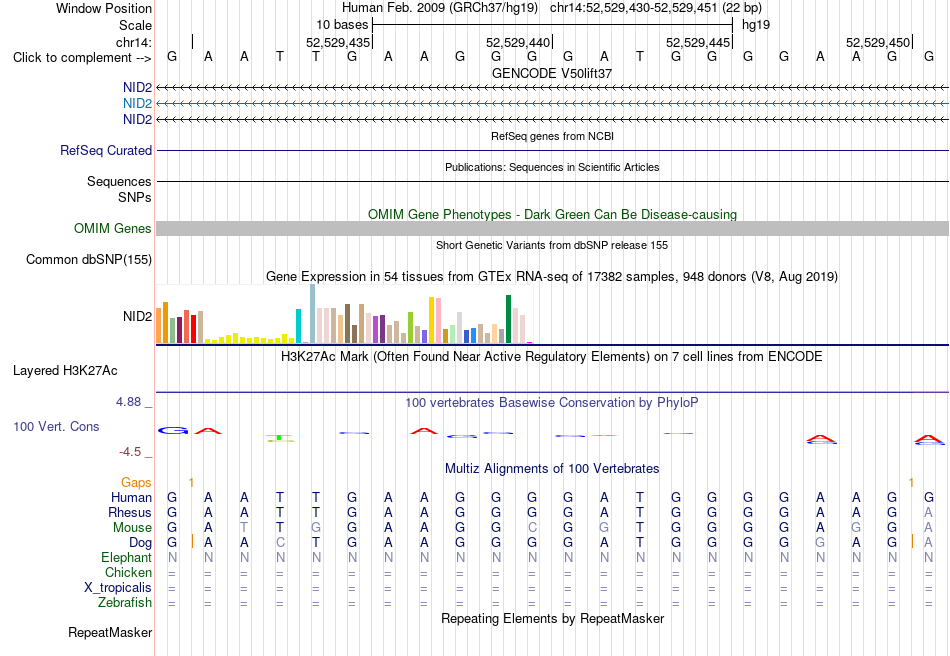Click the Scale track label
Image resolution: width=950 pixels, height=656 pixels.
click(x=135, y=25)
